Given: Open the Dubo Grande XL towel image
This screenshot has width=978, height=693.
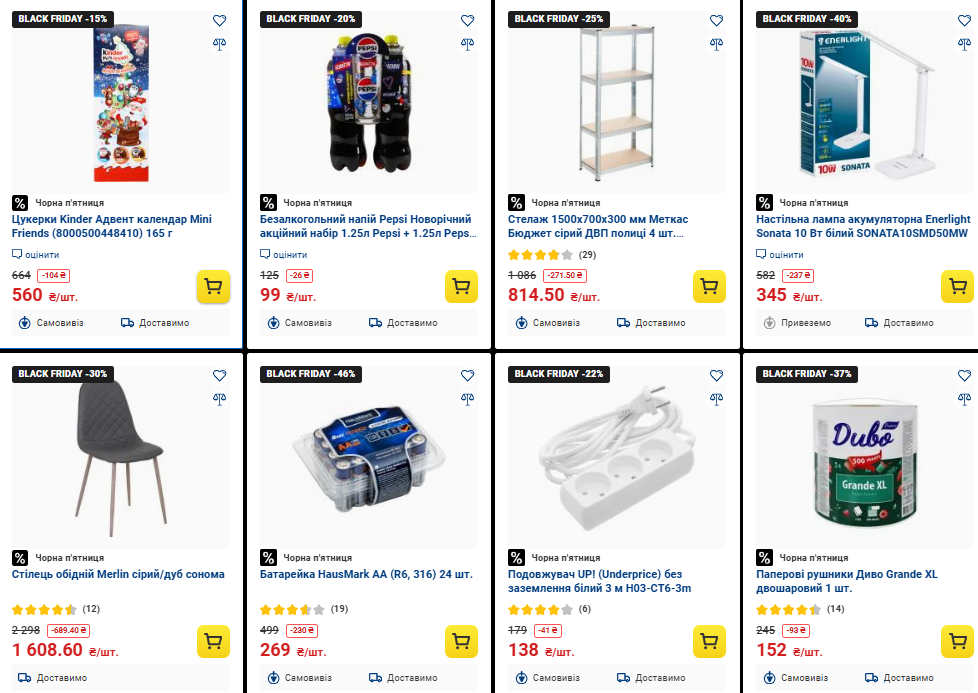Looking at the screenshot, I should coord(862,455).
